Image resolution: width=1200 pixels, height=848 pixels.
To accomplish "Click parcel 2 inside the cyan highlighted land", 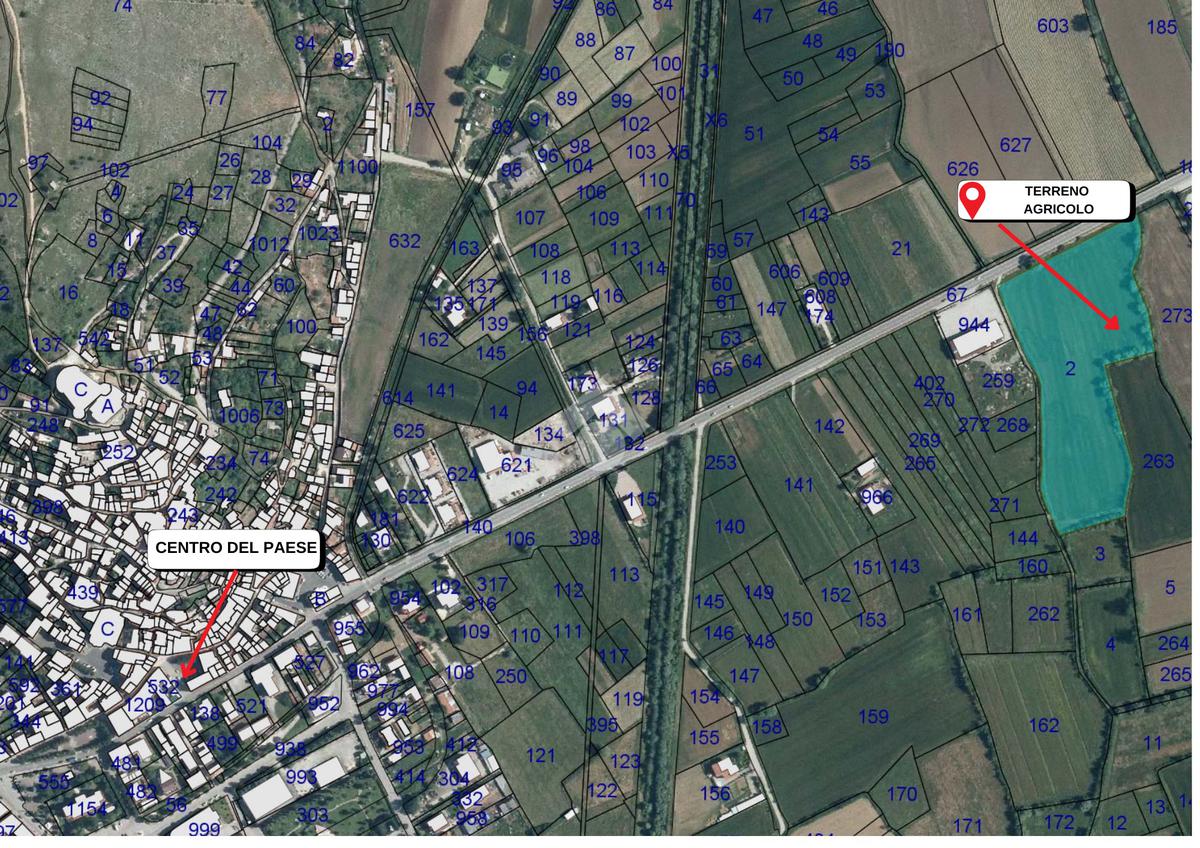I will pyautogui.click(x=1070, y=369).
